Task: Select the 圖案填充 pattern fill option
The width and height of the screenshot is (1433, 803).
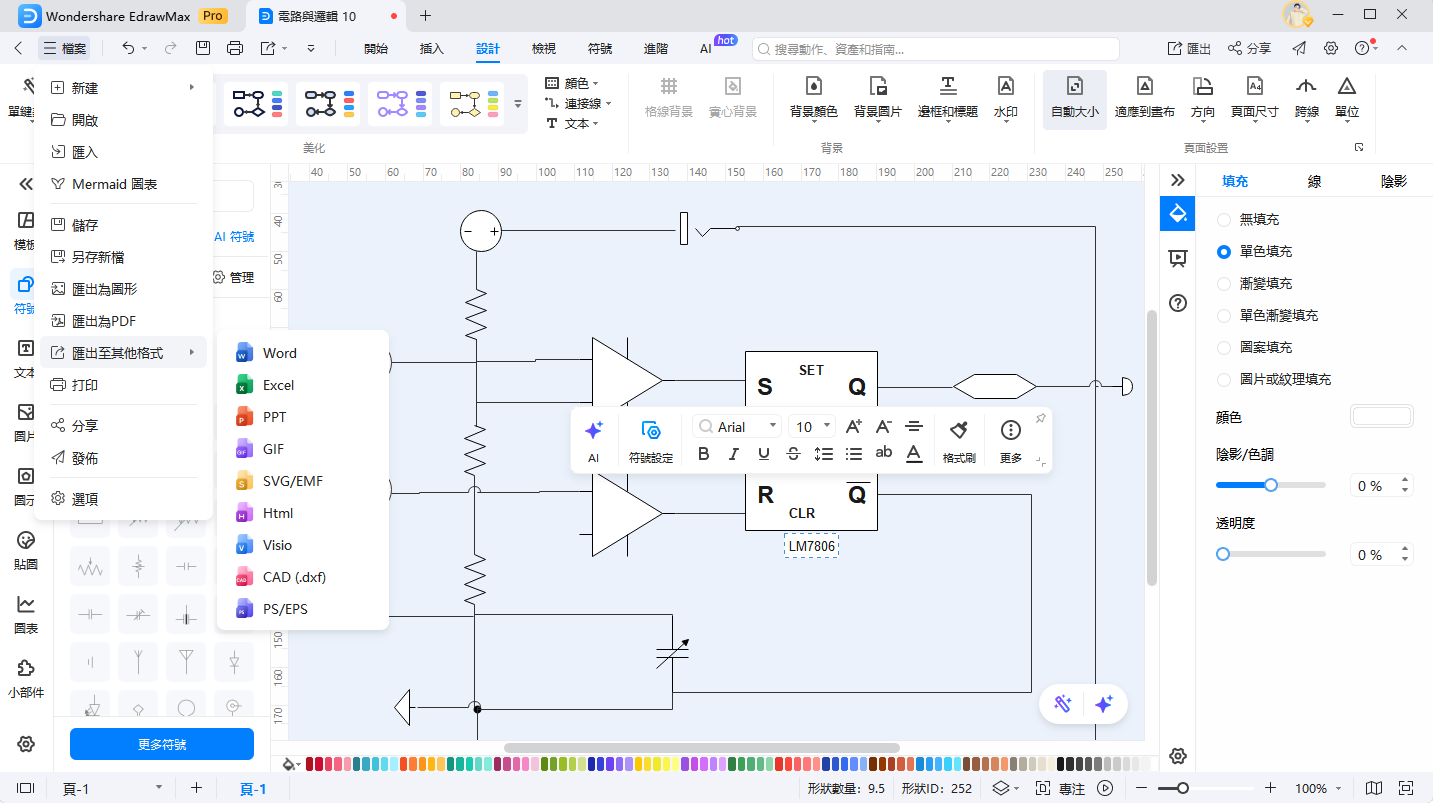Action: [x=1224, y=347]
